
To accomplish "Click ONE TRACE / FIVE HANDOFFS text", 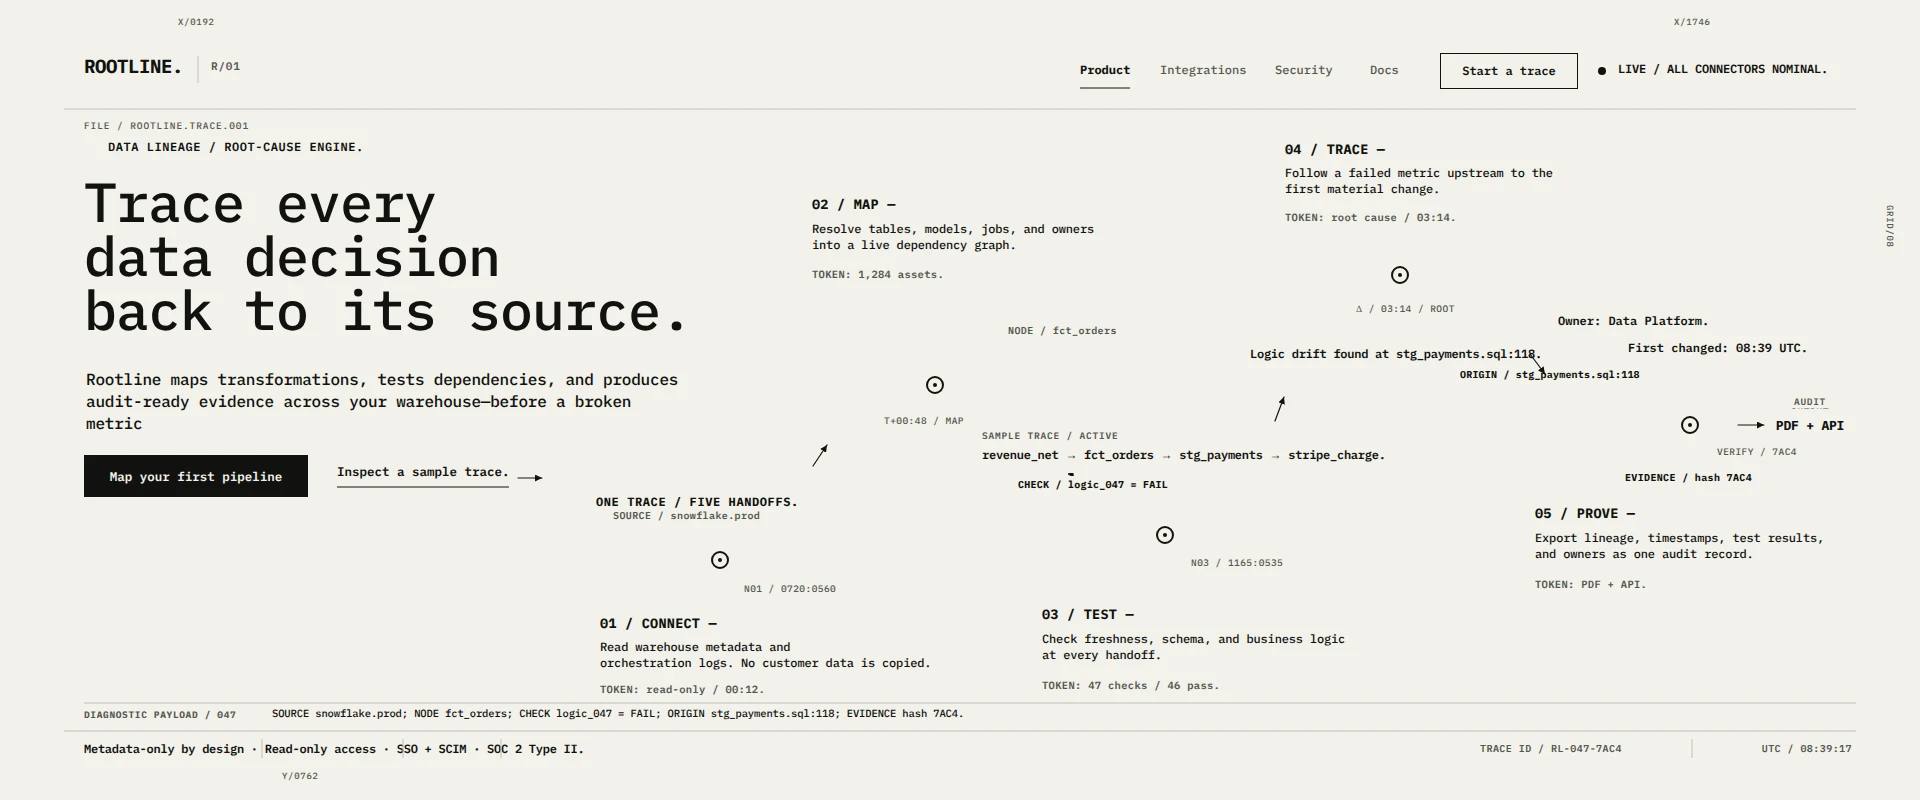I will 697,502.
